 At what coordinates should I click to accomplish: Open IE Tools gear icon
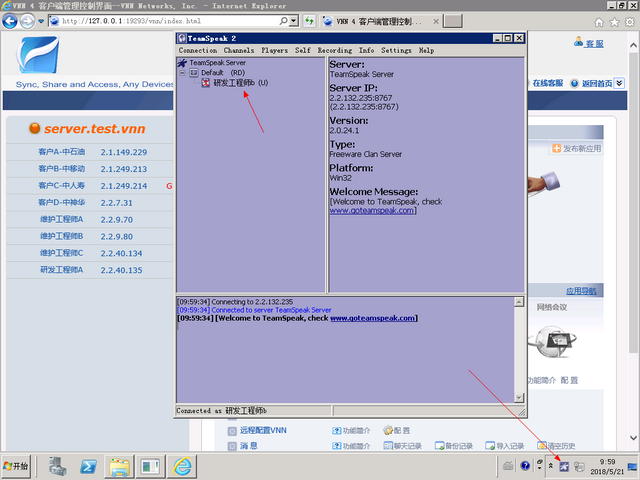(x=630, y=22)
